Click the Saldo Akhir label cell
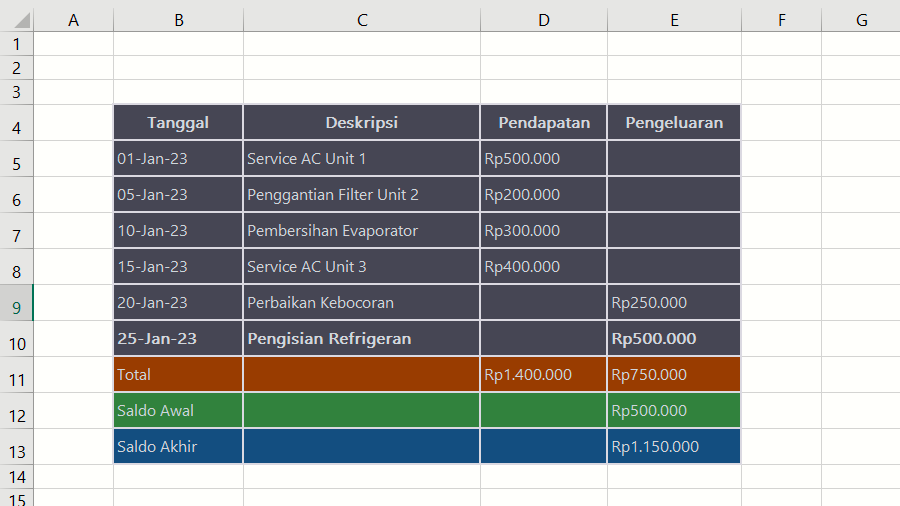The width and height of the screenshot is (900, 506). point(178,446)
